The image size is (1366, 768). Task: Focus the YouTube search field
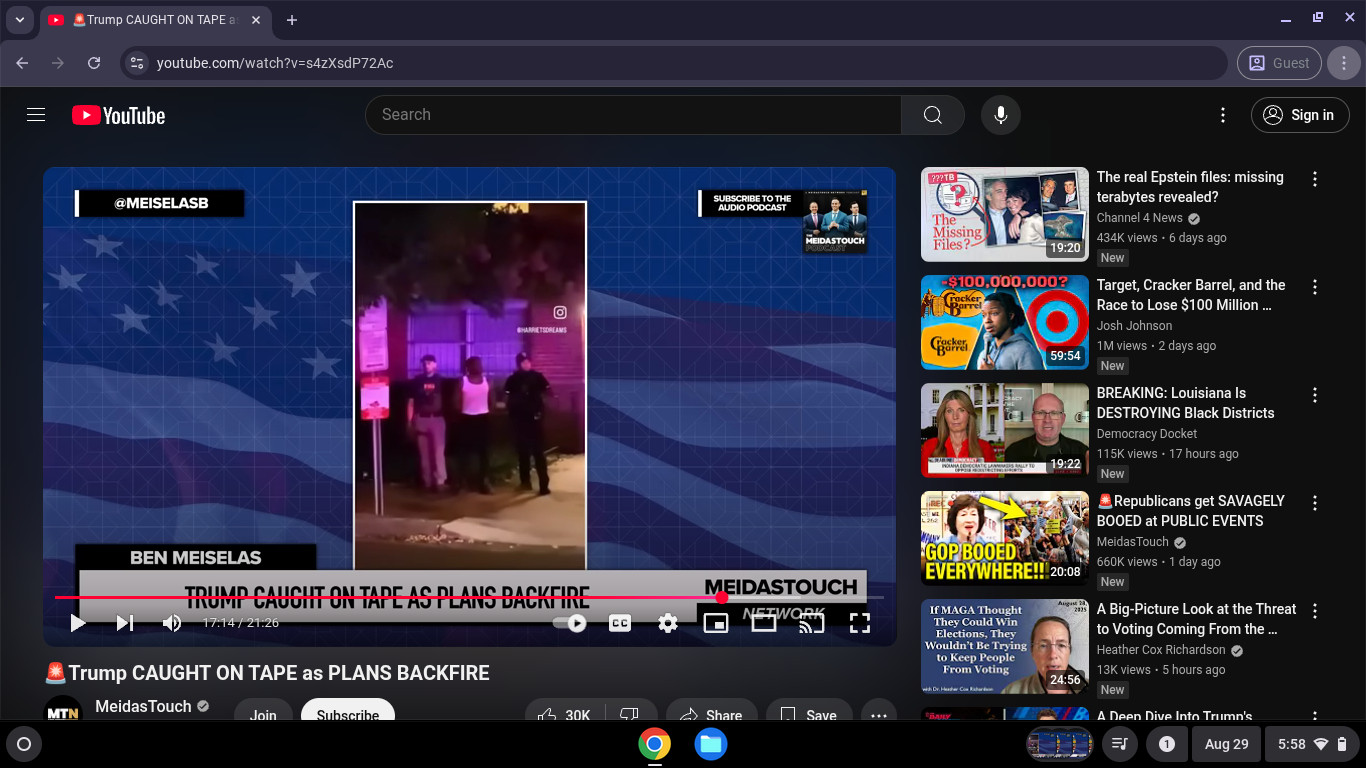pyautogui.click(x=633, y=115)
